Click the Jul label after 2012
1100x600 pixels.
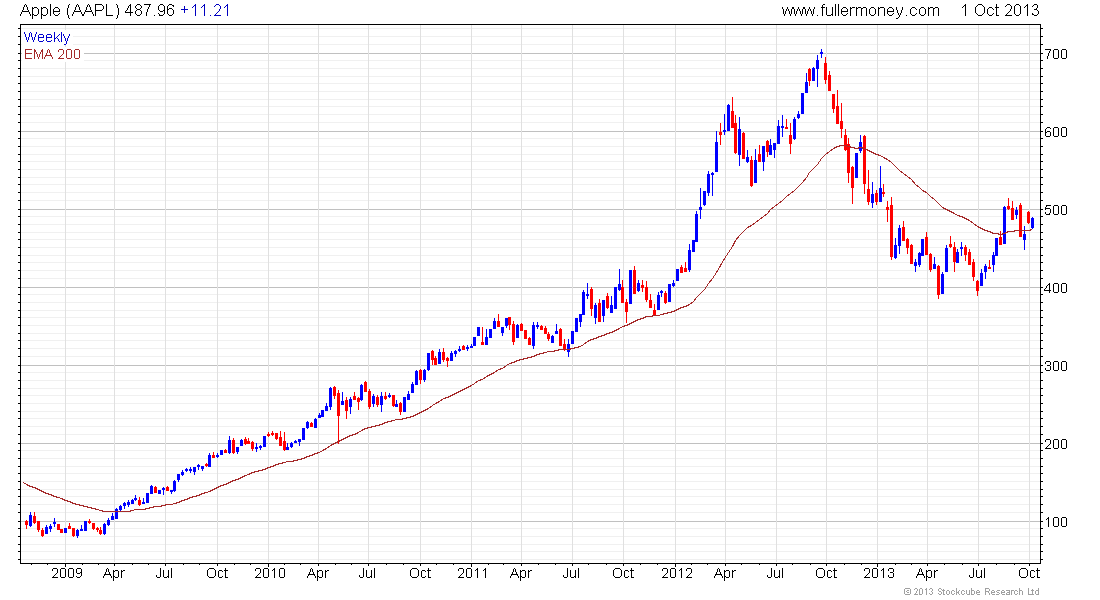775,573
